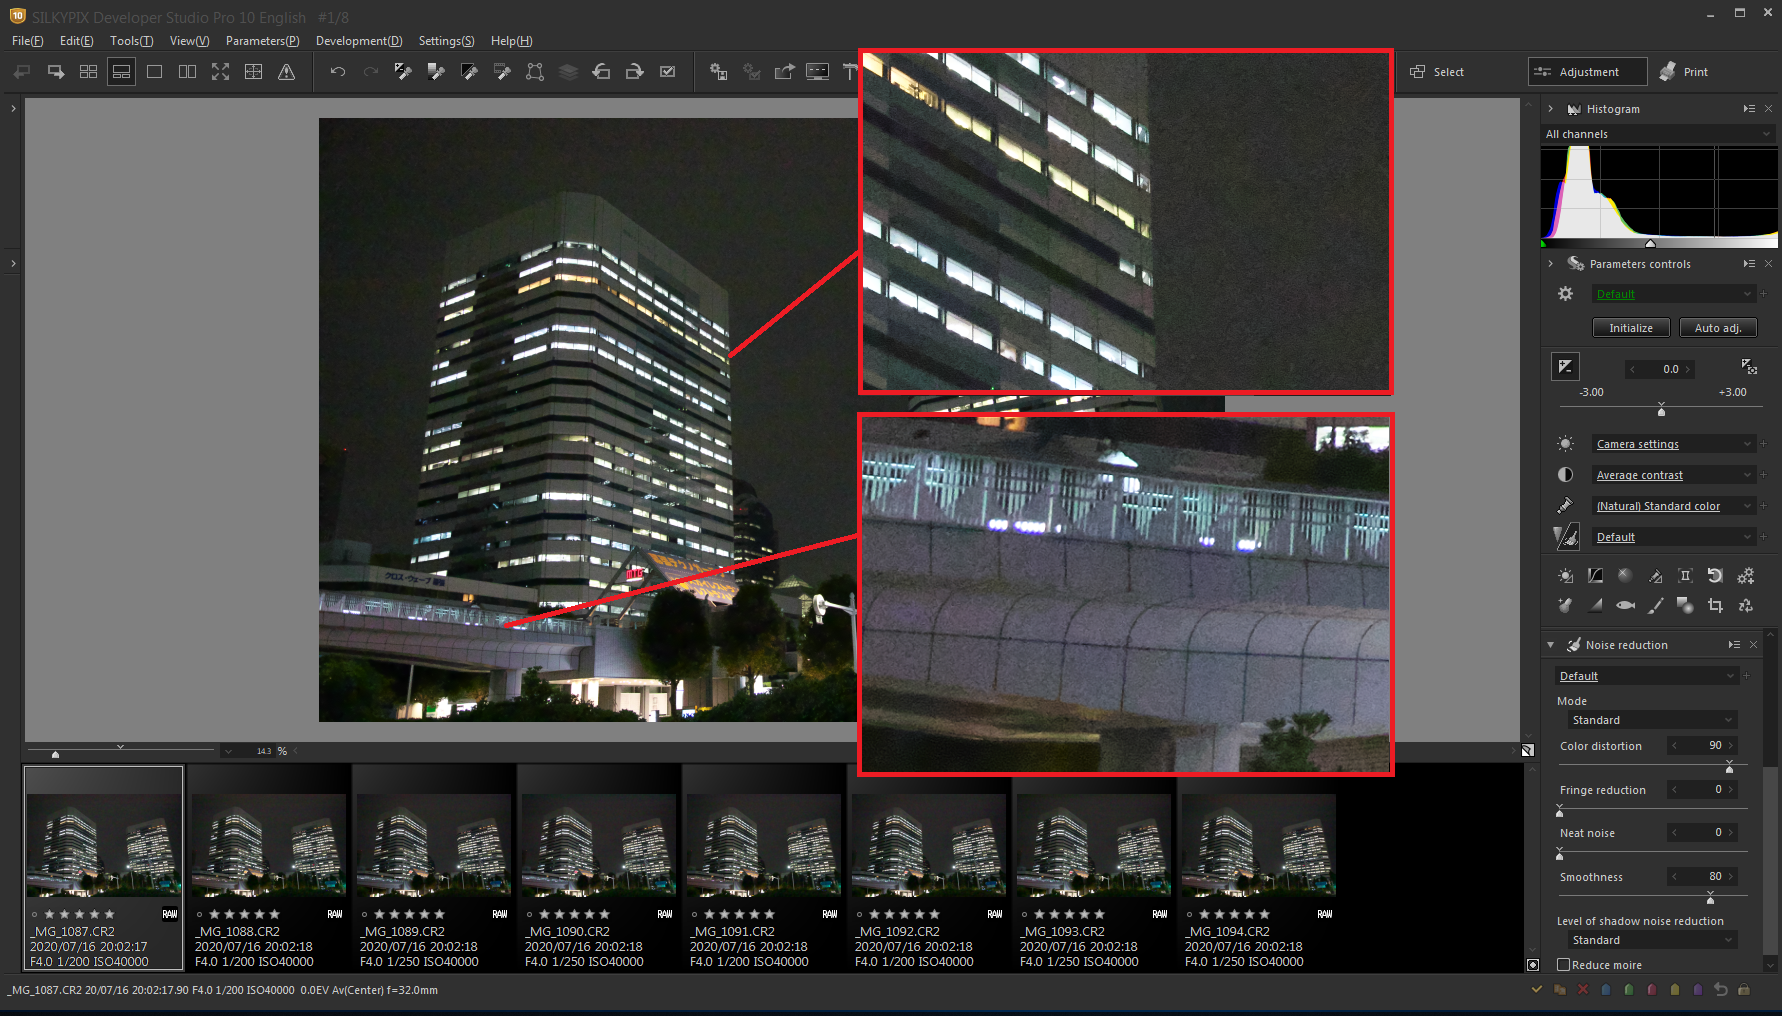
Task: Toggle development reservation mark icon
Action: click(x=667, y=72)
